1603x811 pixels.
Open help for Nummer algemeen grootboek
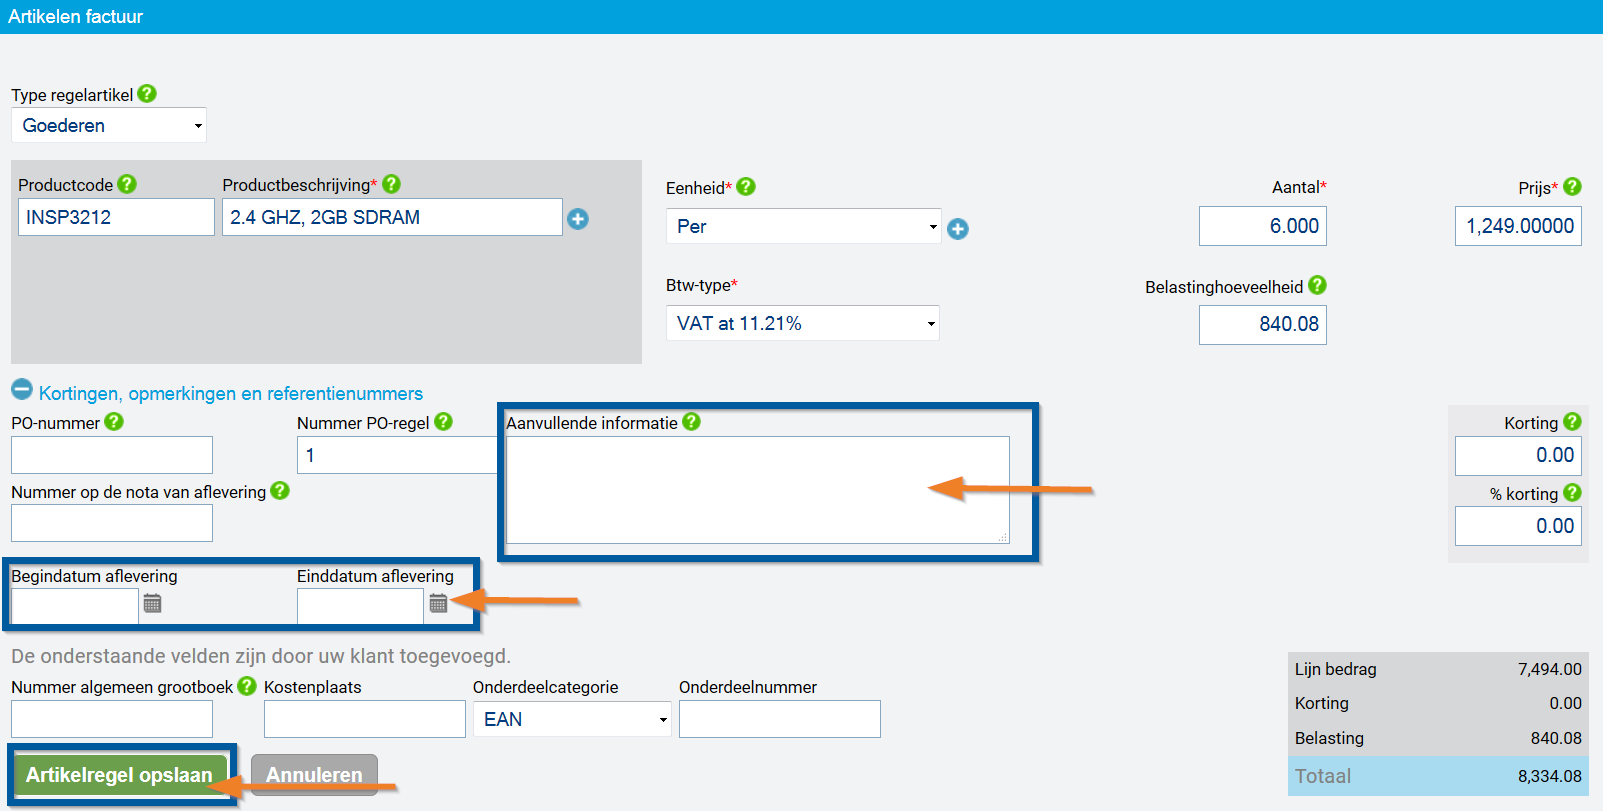[247, 686]
